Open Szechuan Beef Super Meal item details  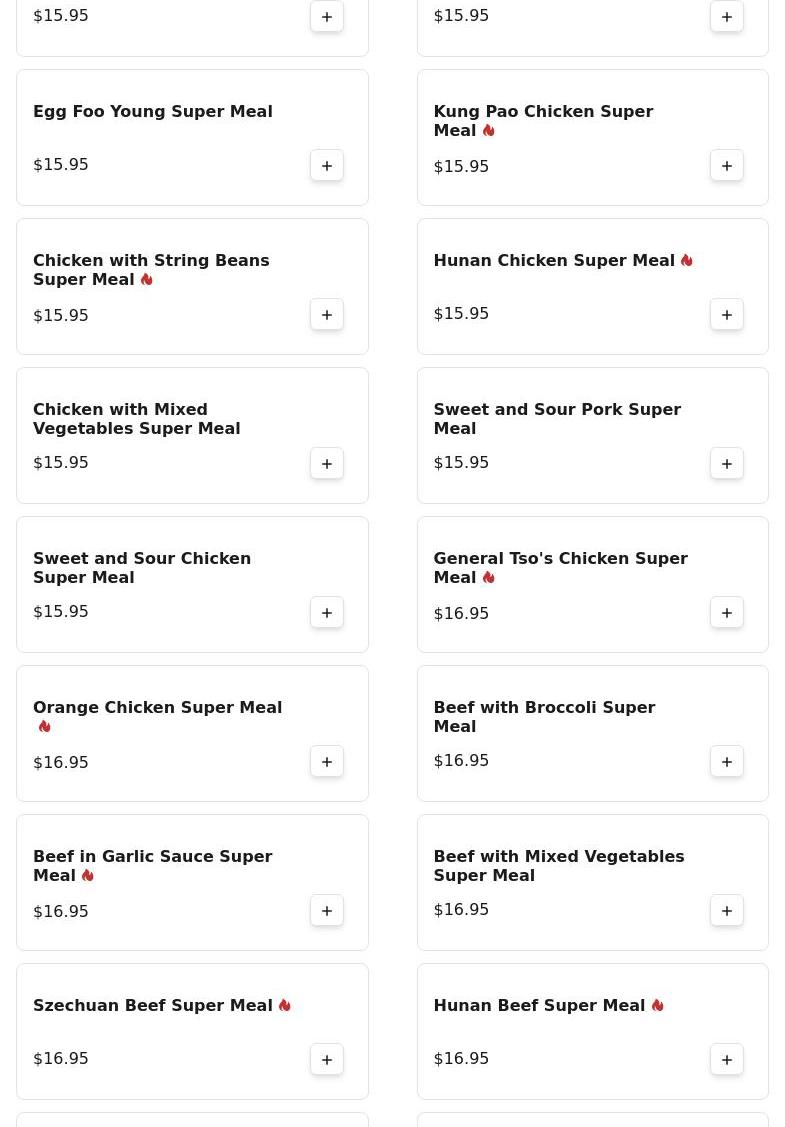152,1005
